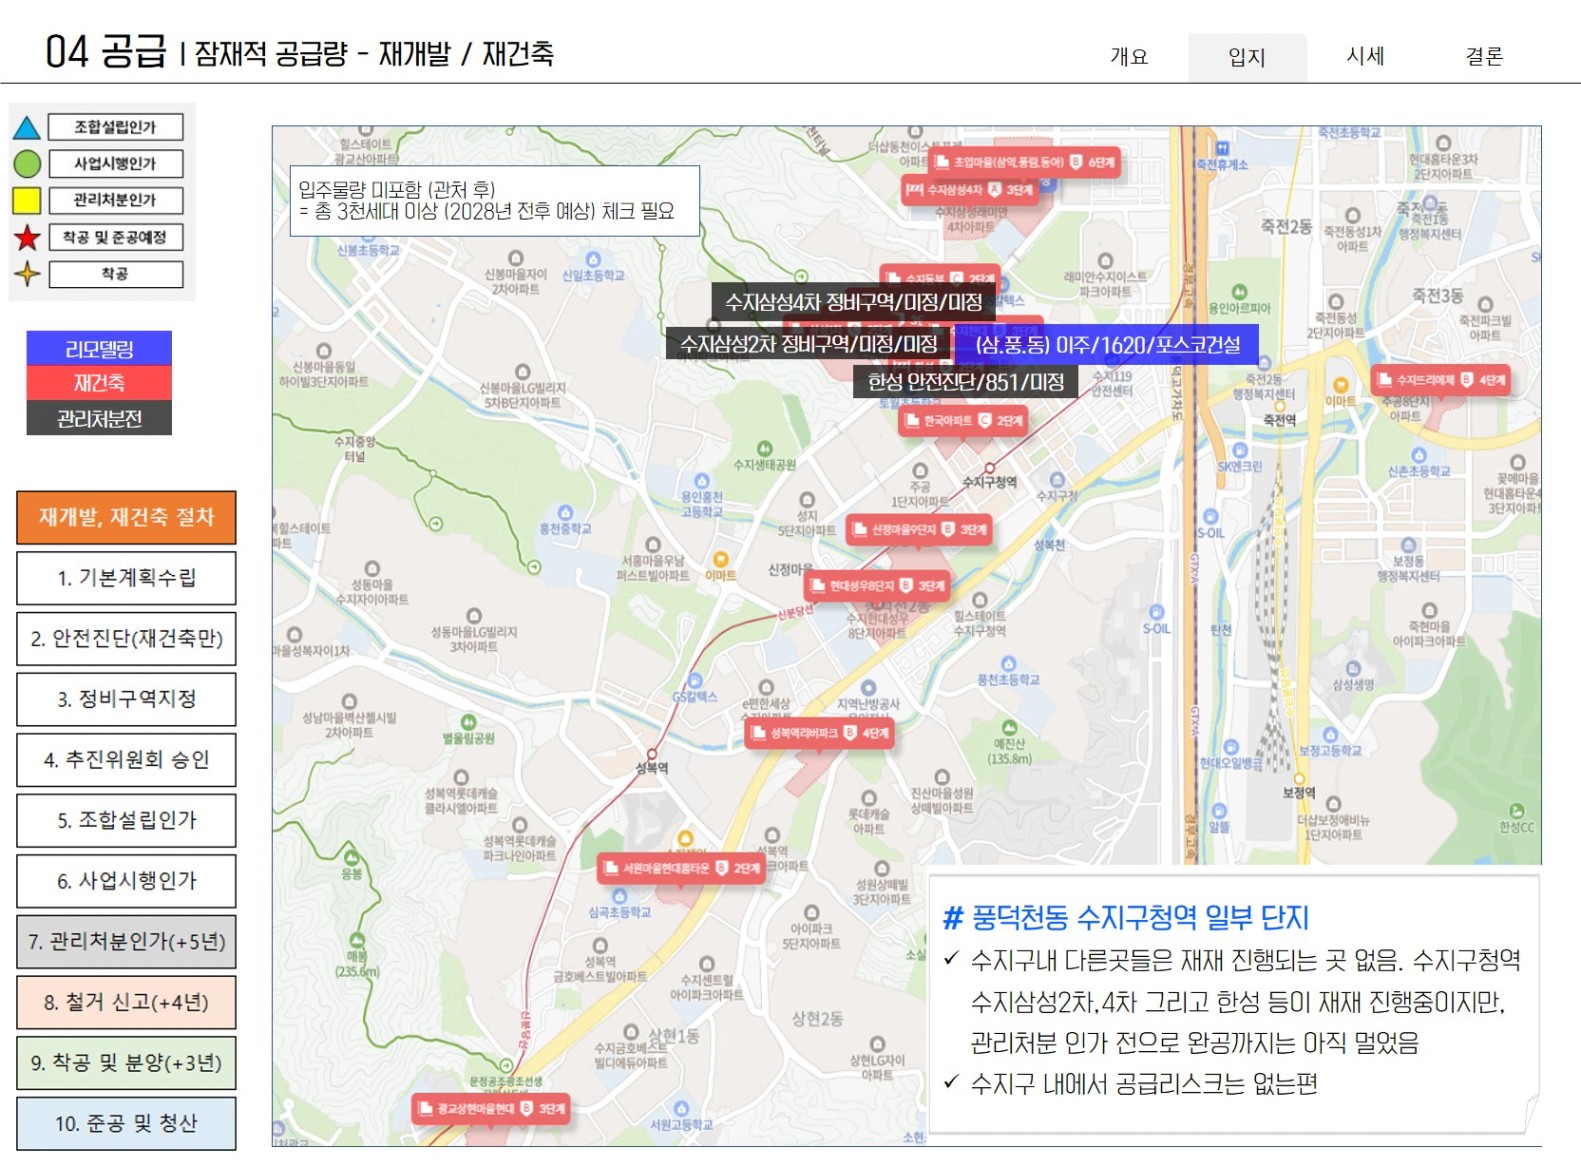Screen dimensions: 1581x1167
Task: Open the 개요 tab
Action: coord(1129,56)
